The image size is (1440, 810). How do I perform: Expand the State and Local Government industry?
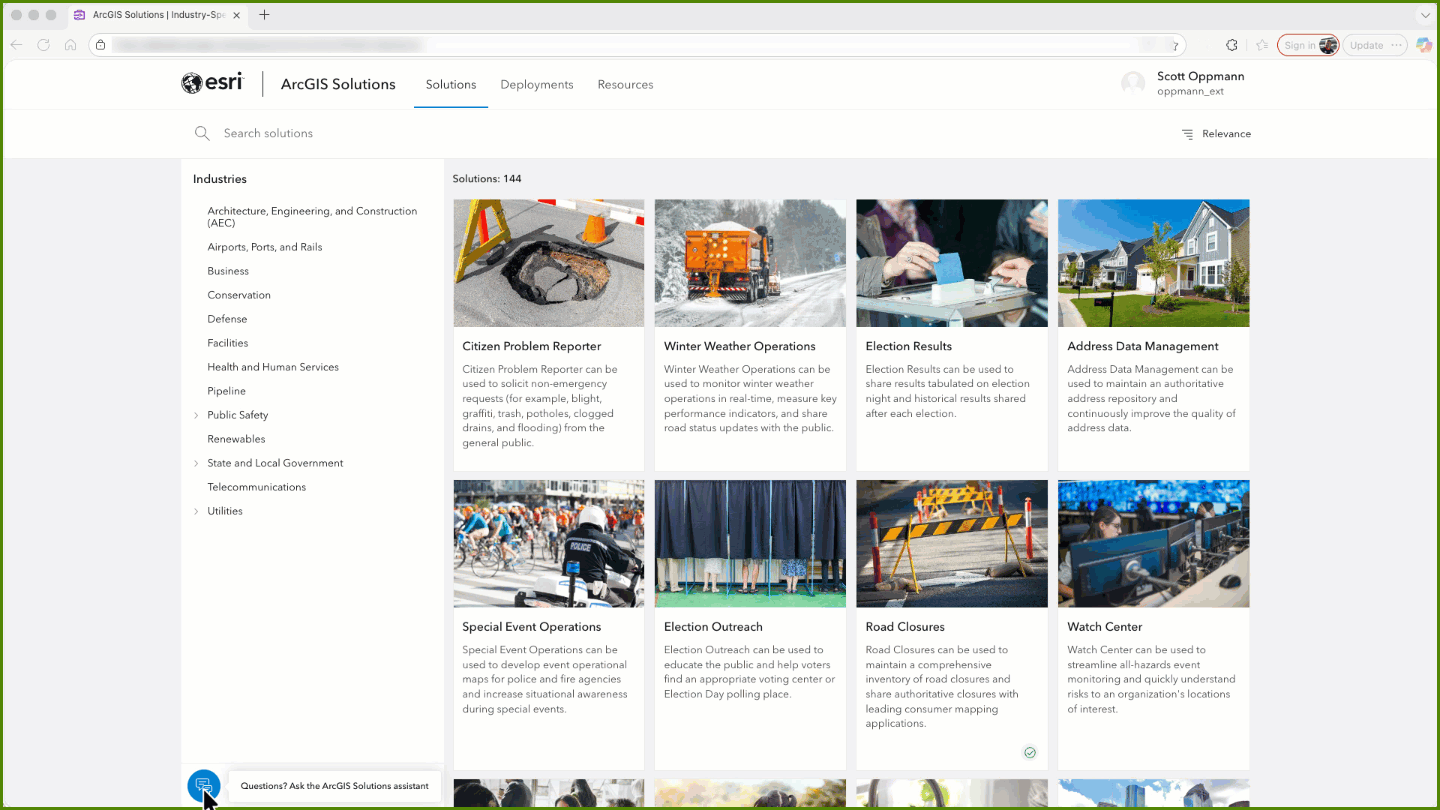click(196, 463)
